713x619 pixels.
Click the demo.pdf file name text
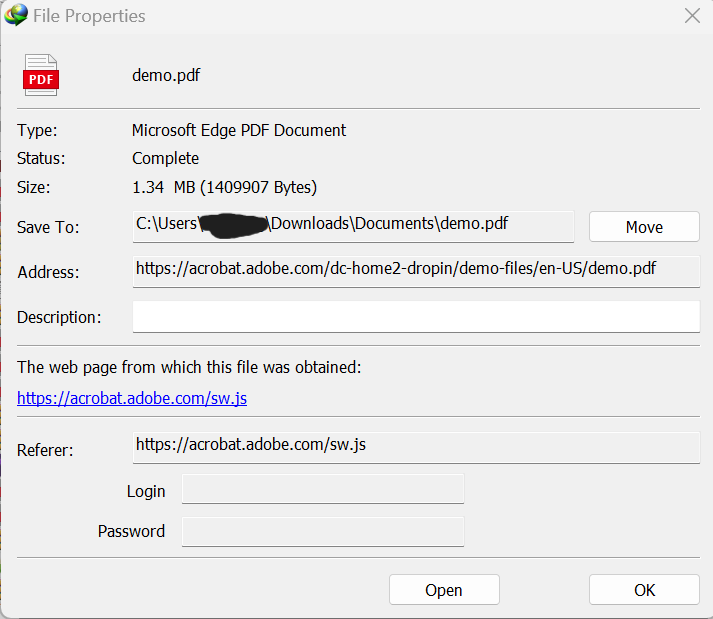coord(166,75)
